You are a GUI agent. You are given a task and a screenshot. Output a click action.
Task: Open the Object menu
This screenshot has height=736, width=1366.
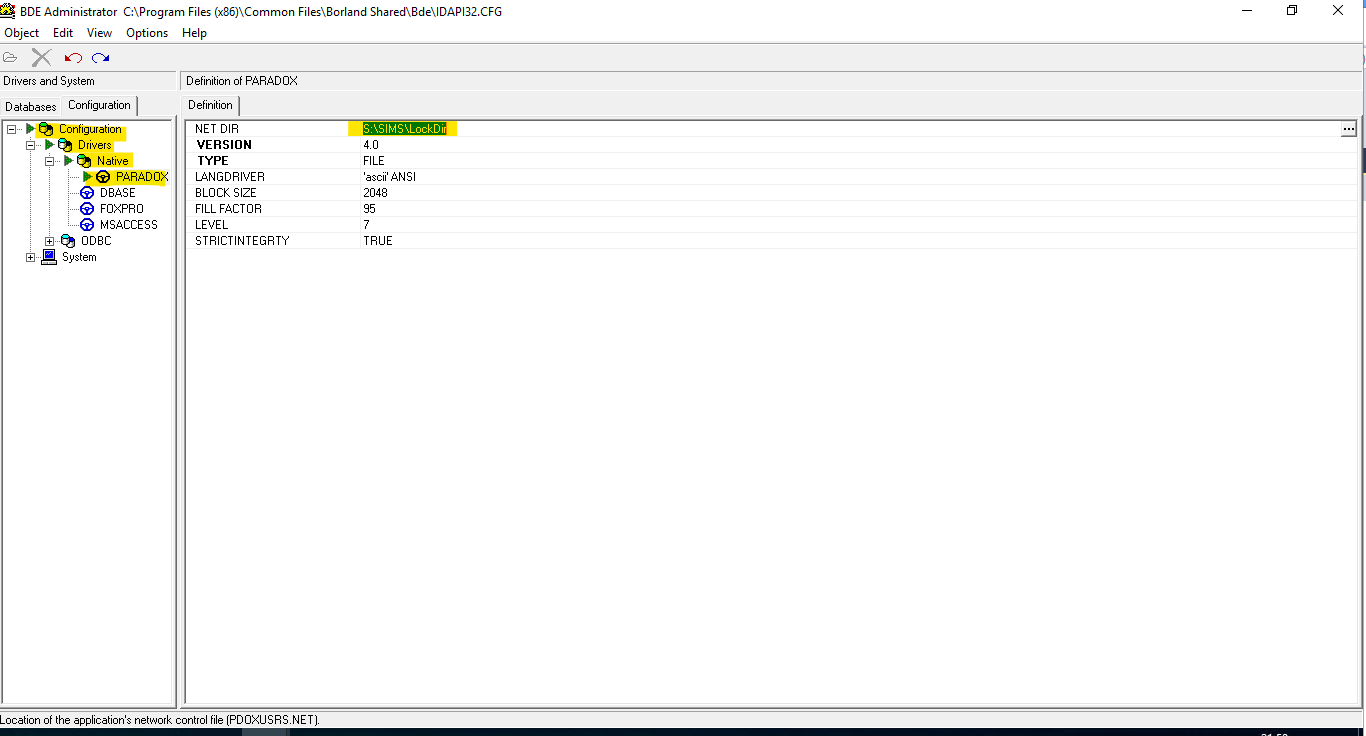[x=21, y=32]
